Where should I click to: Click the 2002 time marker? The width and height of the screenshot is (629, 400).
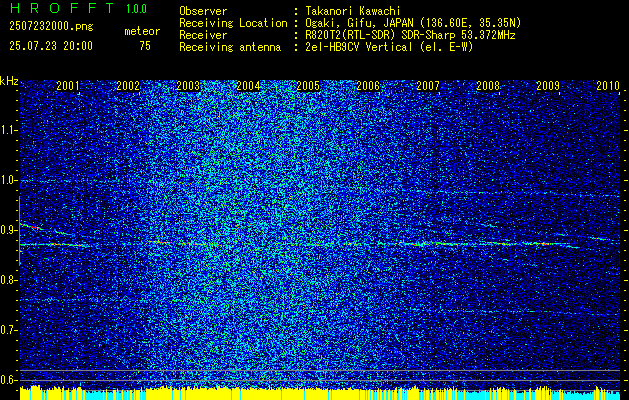click(x=128, y=85)
